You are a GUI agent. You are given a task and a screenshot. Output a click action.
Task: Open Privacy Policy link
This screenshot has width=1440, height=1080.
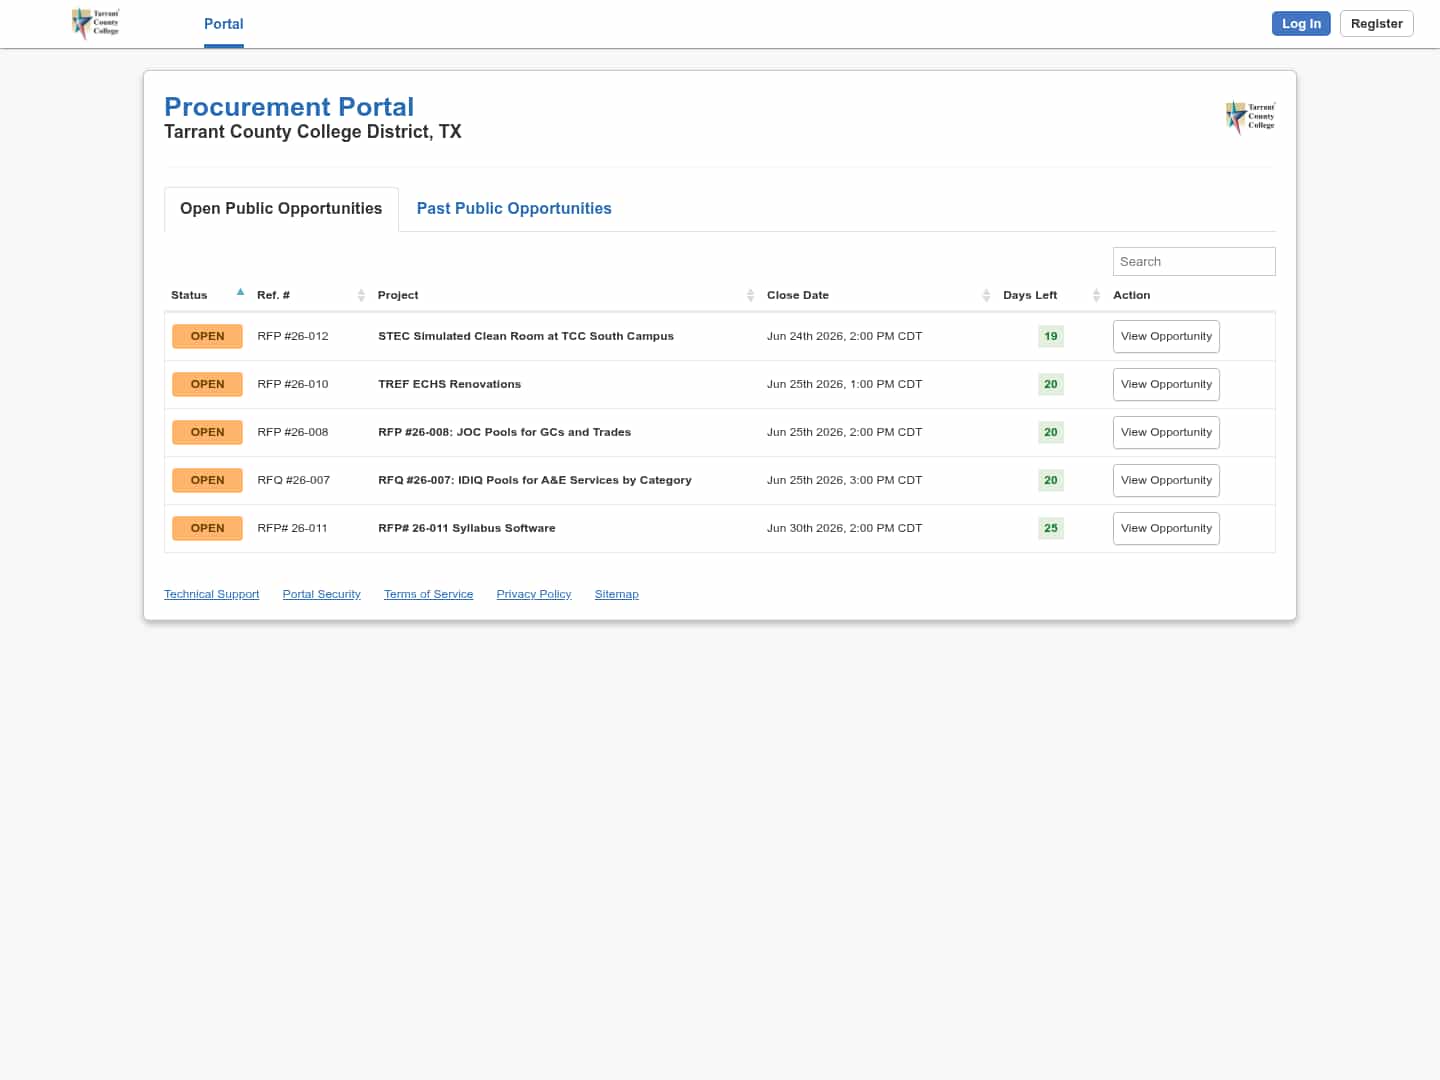coord(534,594)
